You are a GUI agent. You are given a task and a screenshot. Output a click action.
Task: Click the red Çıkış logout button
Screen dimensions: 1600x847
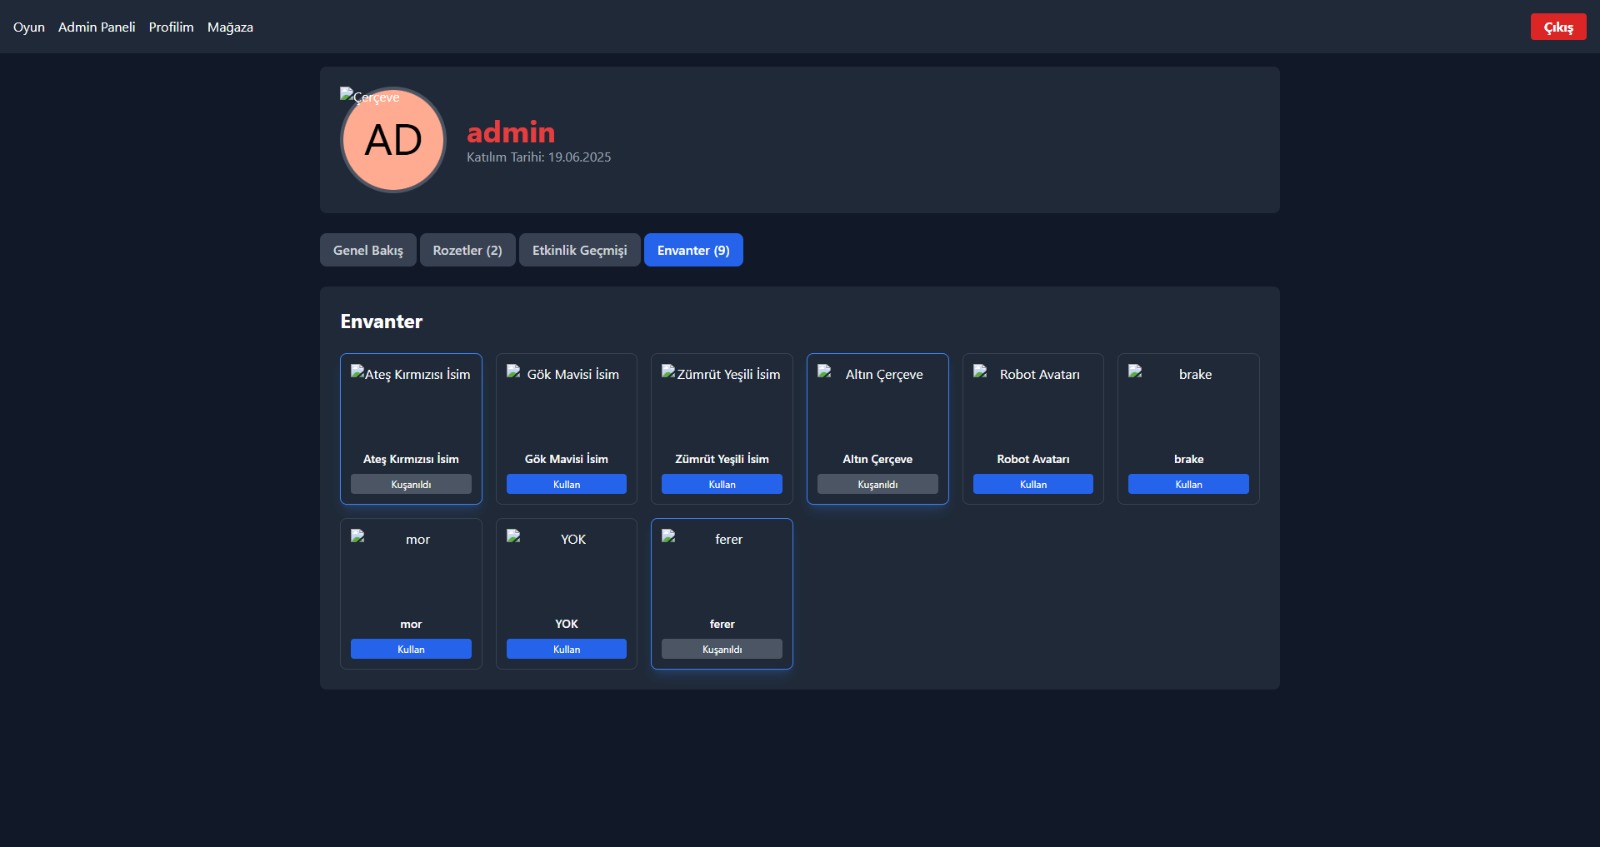[1558, 27]
